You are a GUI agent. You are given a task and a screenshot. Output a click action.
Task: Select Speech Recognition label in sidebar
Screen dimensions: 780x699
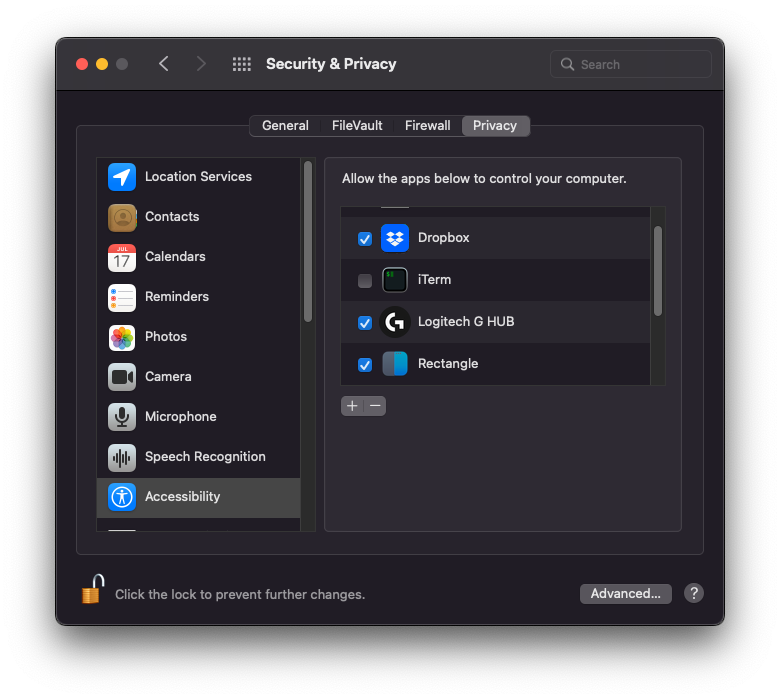click(205, 457)
